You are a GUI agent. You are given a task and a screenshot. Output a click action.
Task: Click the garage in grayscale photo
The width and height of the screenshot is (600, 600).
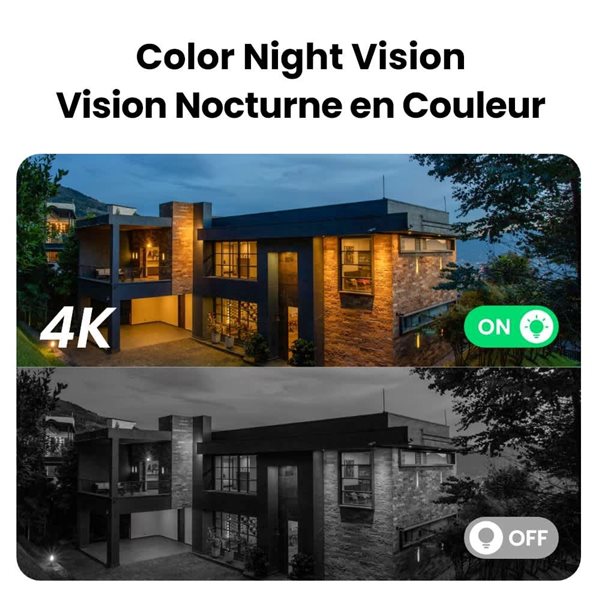point(155,525)
